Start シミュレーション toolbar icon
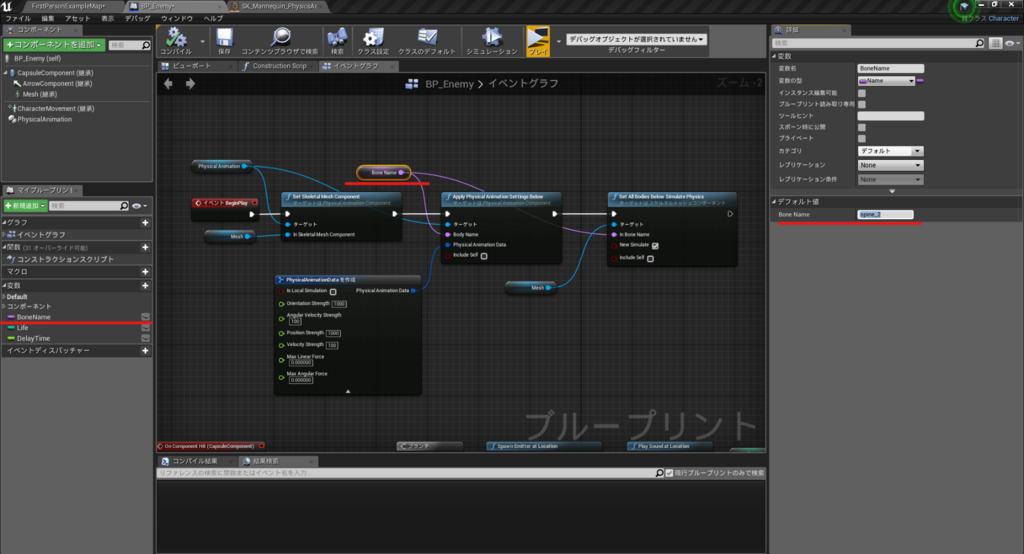The width and height of the screenshot is (1024, 554). coord(492,37)
